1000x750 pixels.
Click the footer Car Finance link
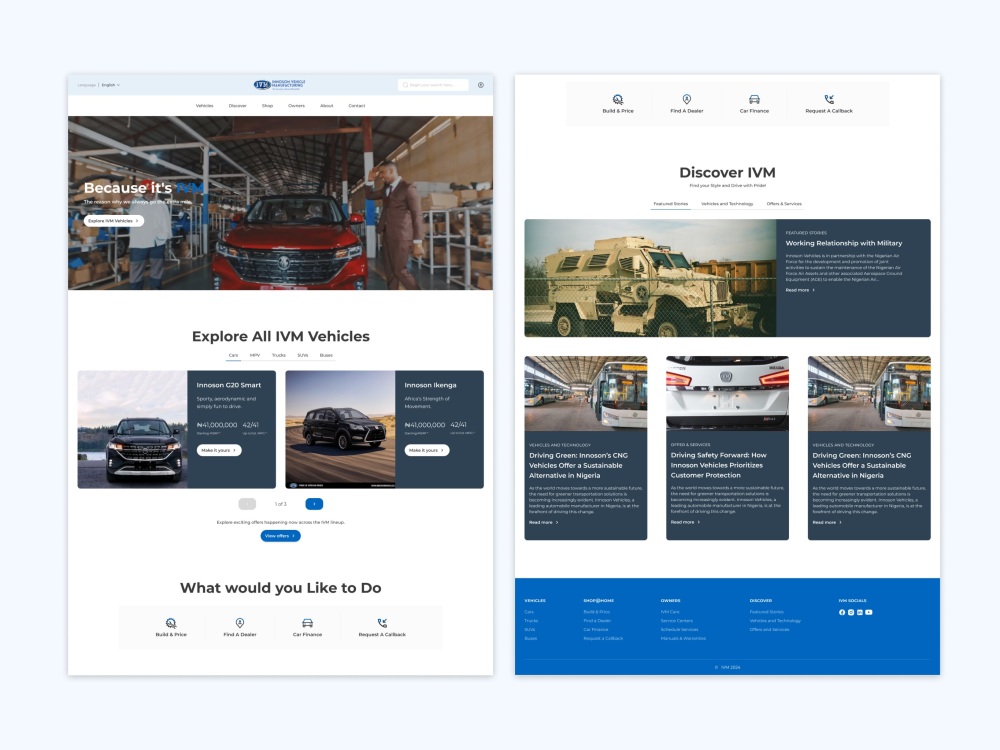596,630
